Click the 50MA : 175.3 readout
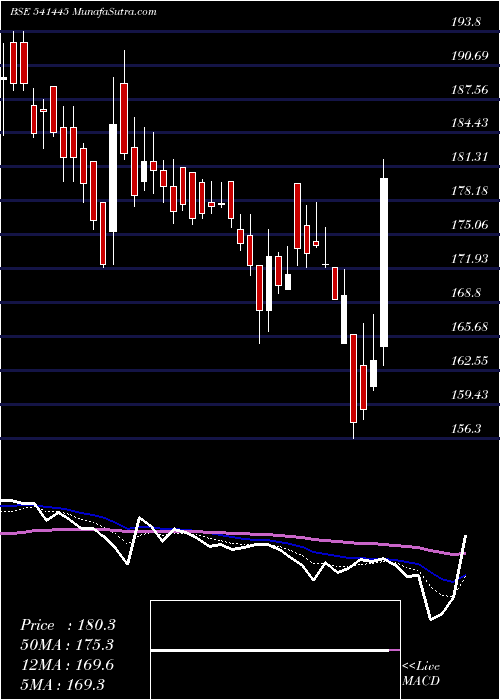Viewport: 500px width, 700px height. click(67, 645)
